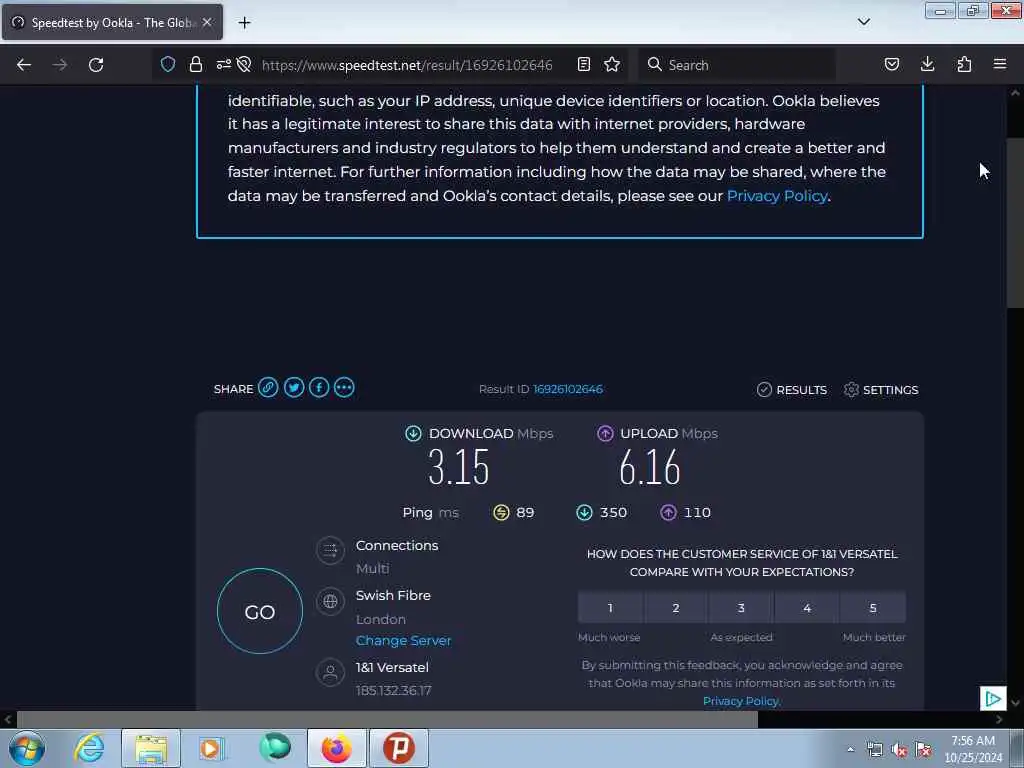
Task: Open the site permissions icon in address bar
Action: [x=223, y=64]
